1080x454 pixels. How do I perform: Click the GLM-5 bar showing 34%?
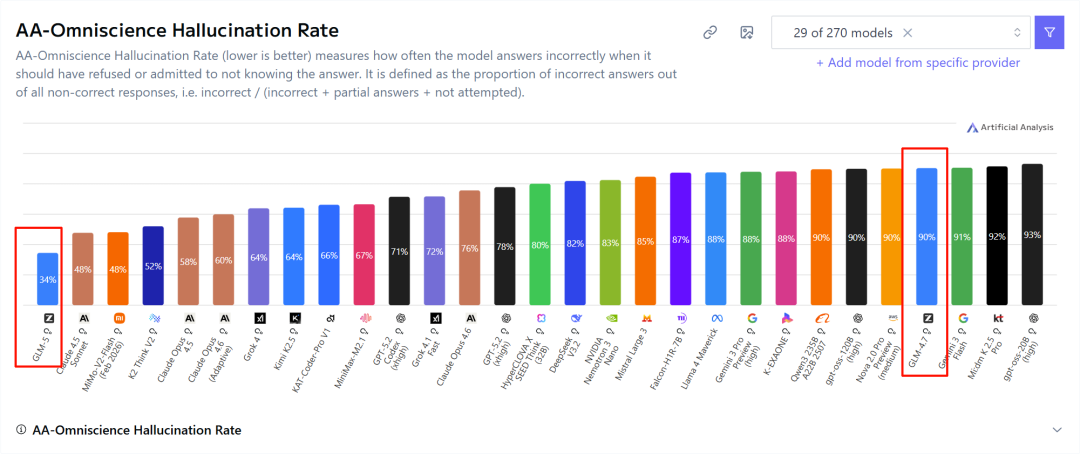(48, 279)
